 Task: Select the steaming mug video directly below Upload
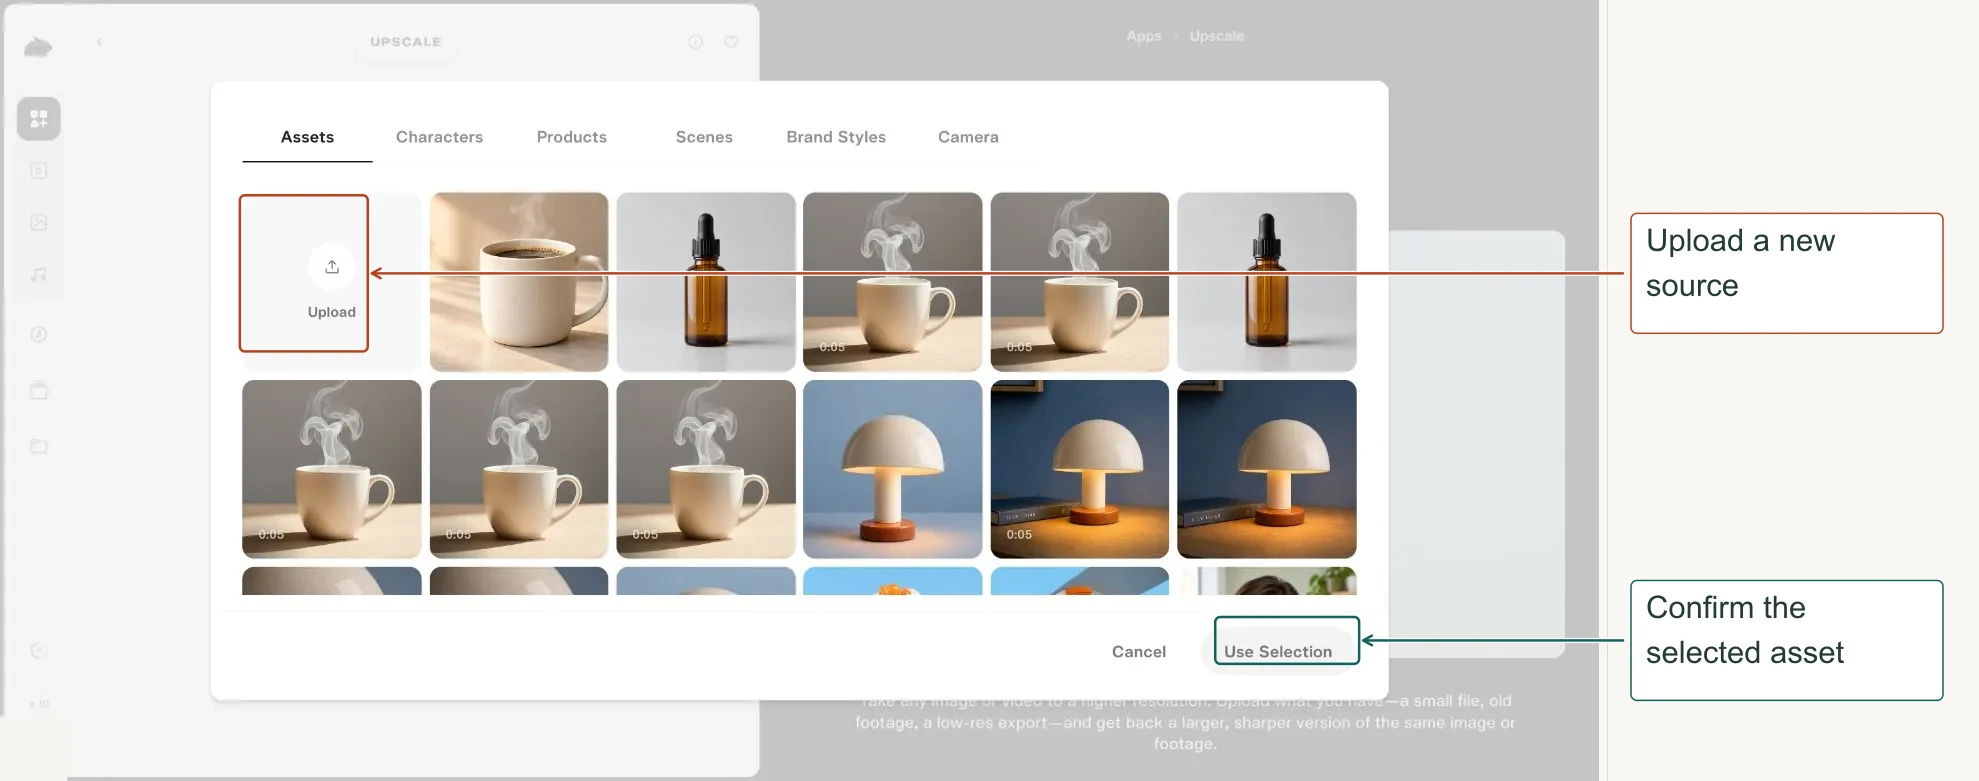click(x=332, y=469)
